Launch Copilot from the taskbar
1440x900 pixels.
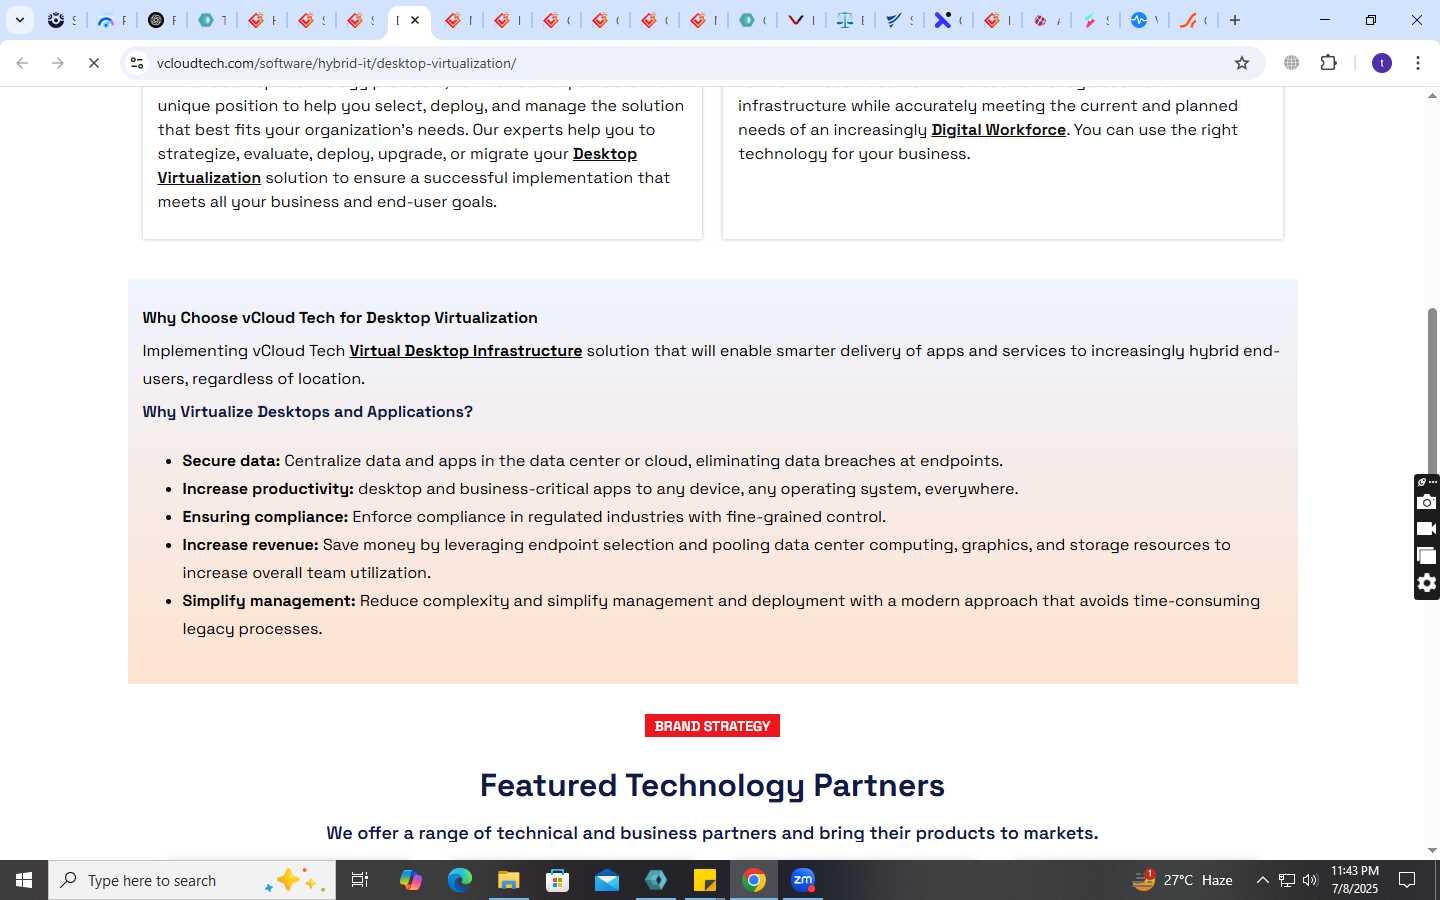tap(410, 880)
